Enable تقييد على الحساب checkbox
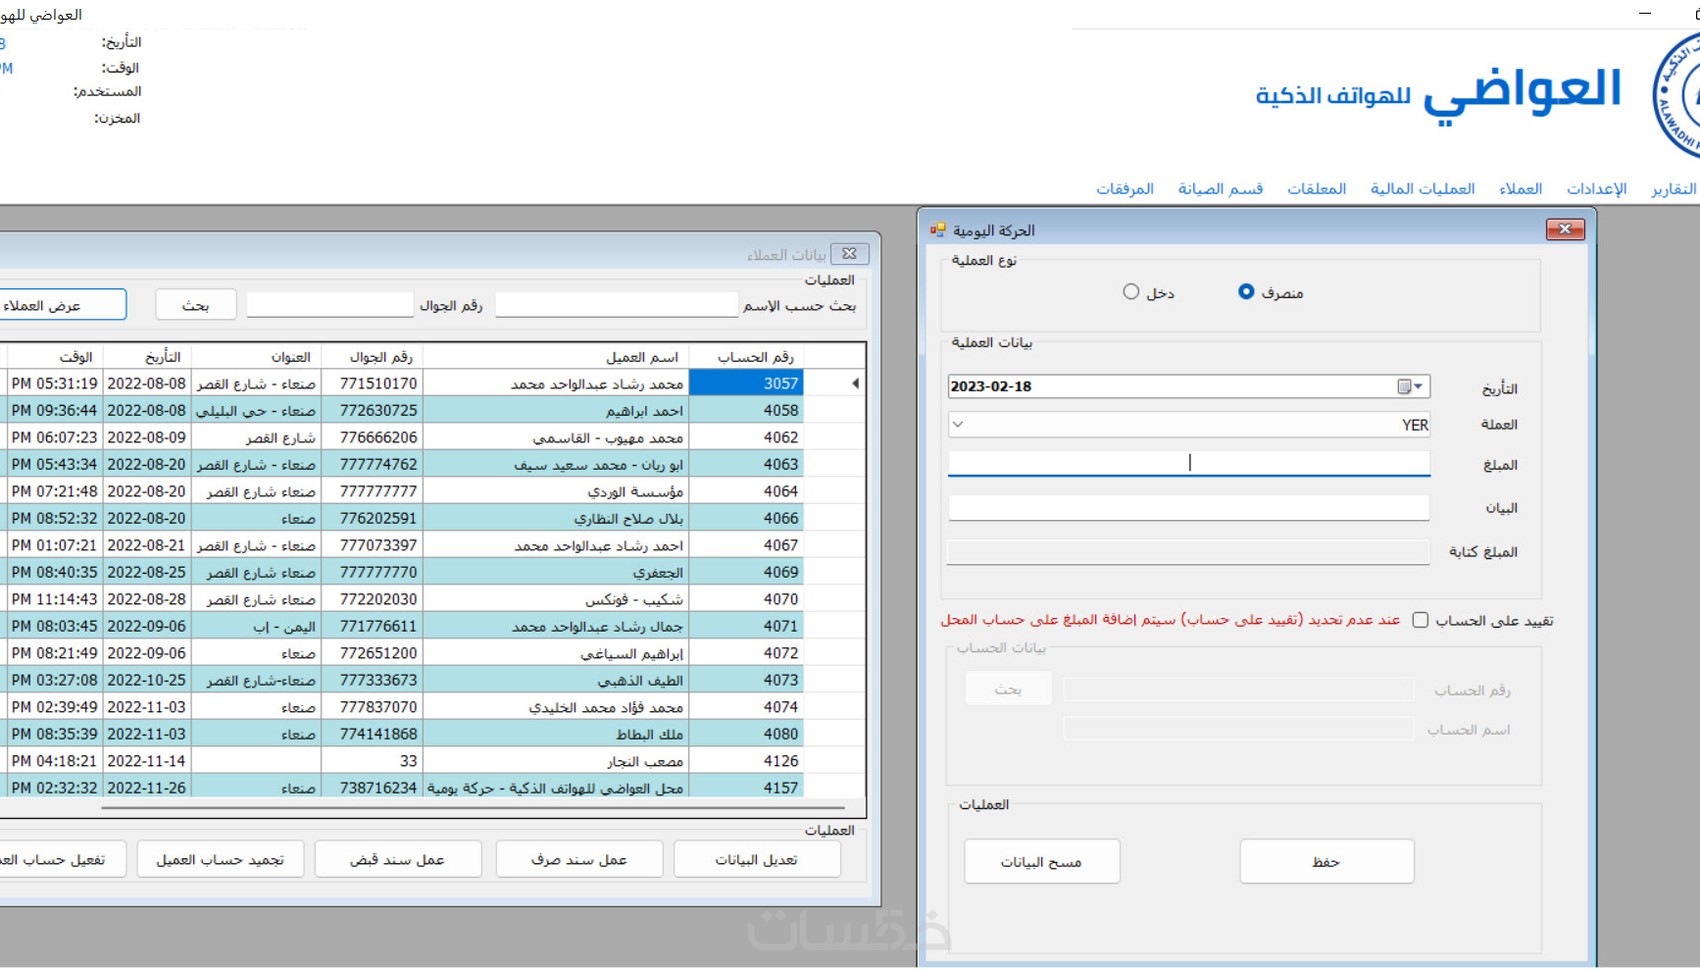Viewport: 1700px width, 970px height. click(x=1420, y=620)
